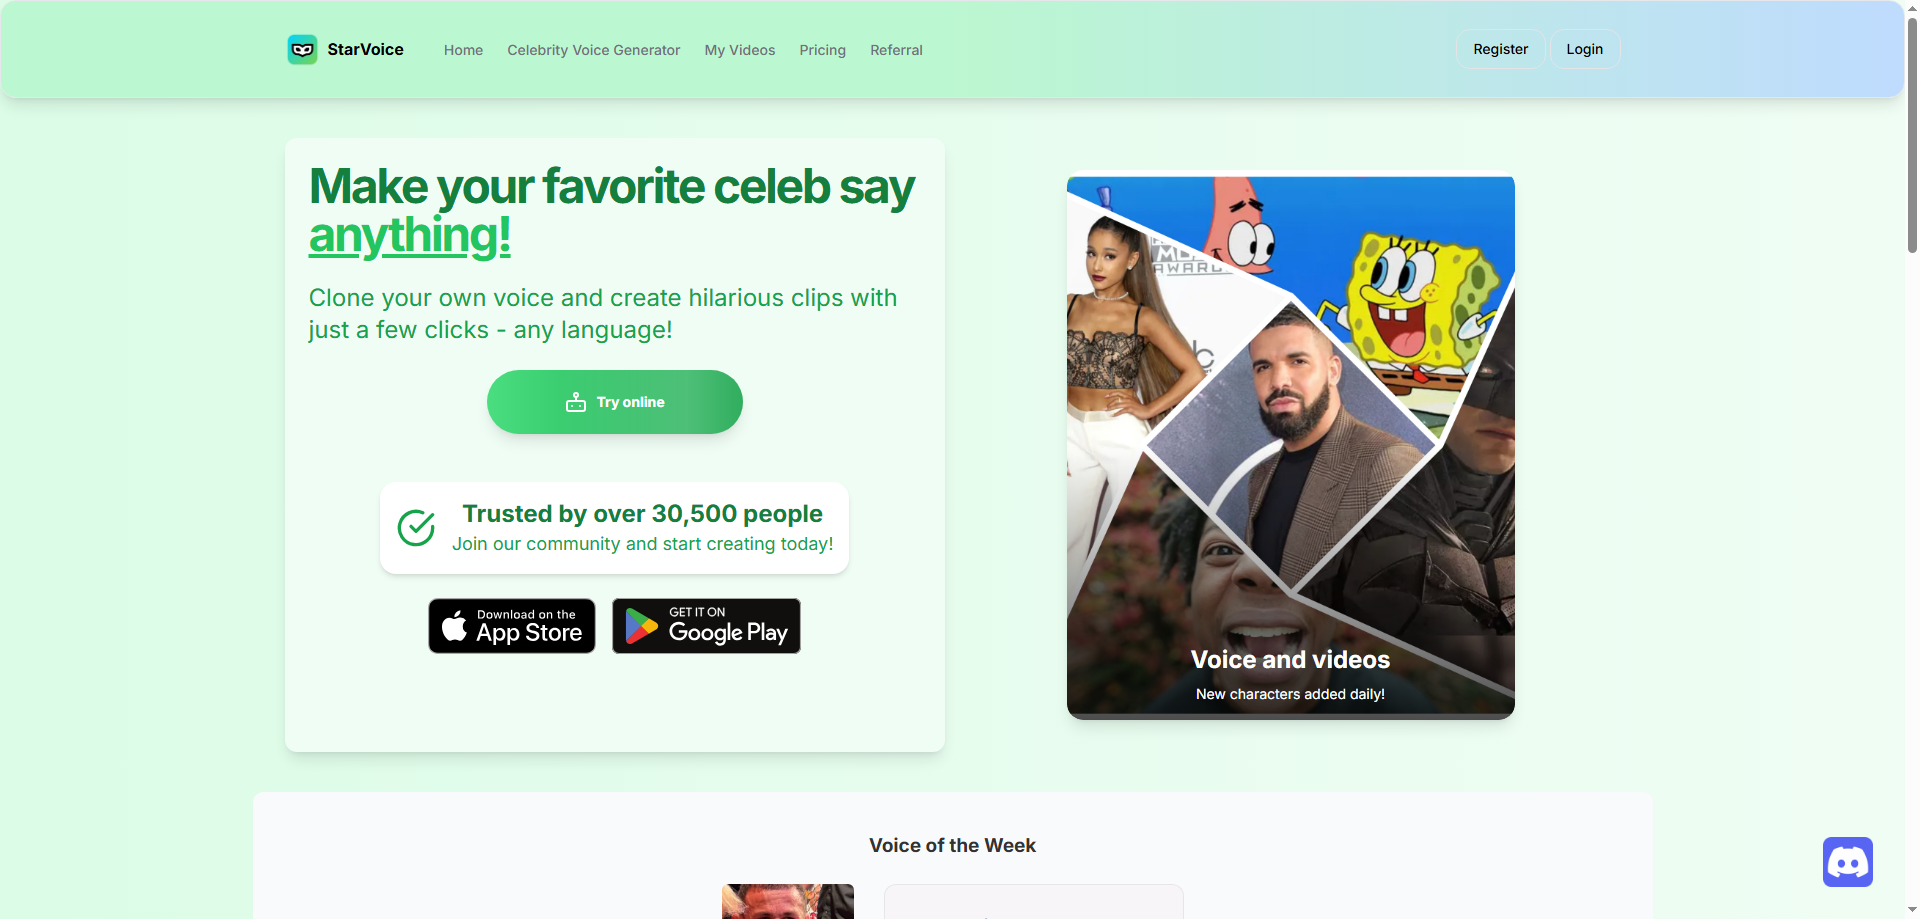Open the Discord chat icon
Image resolution: width=1920 pixels, height=919 pixels.
(x=1847, y=862)
